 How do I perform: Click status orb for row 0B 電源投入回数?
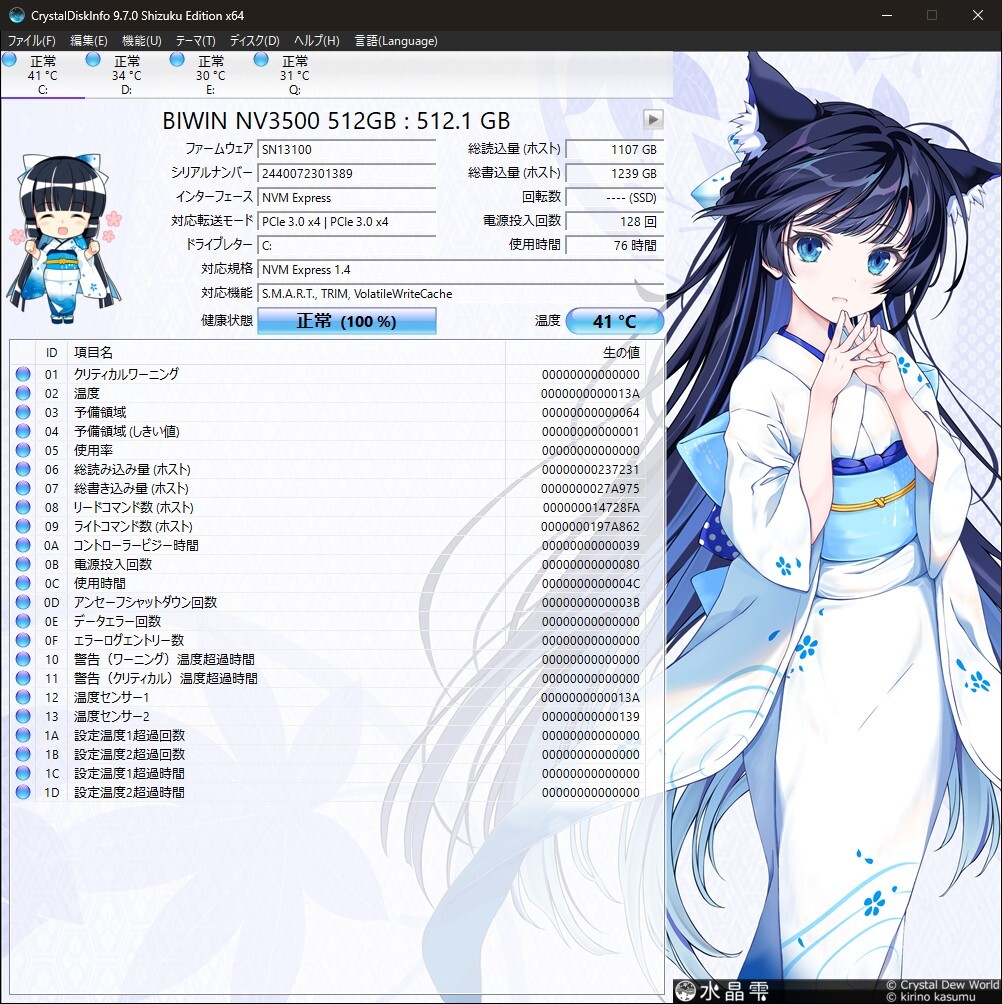pos(23,564)
